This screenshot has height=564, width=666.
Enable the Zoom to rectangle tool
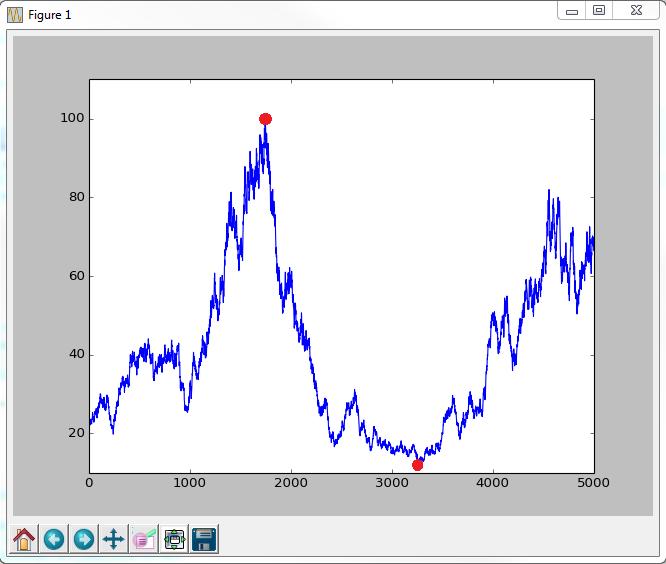[144, 540]
